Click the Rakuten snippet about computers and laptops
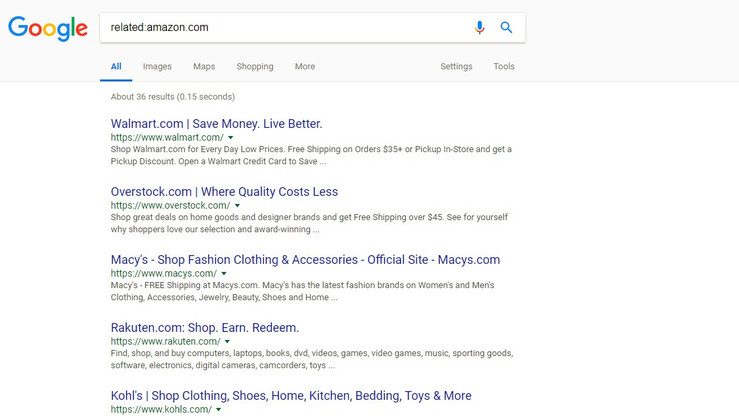Screen dimensions: 739x416 click(x=312, y=359)
